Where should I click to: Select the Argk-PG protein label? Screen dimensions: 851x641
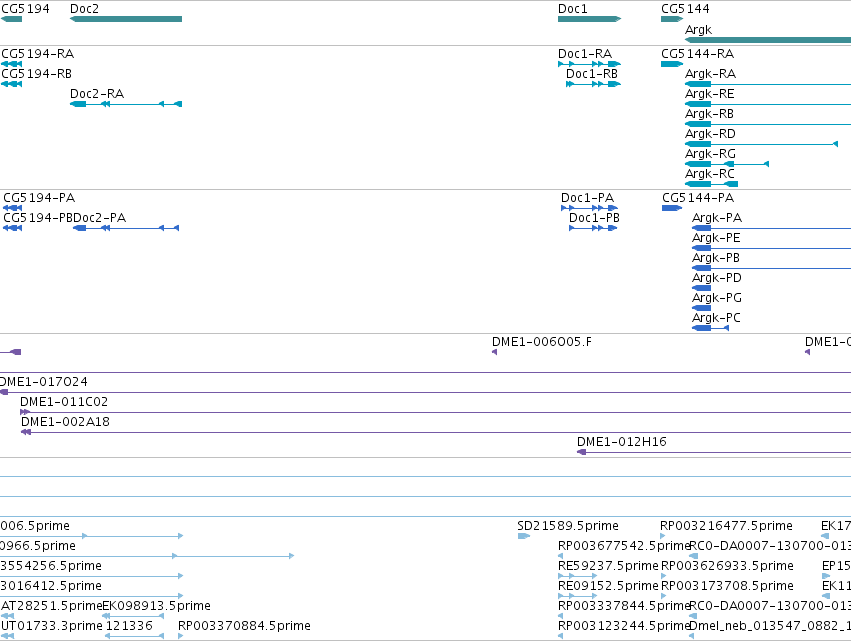716,299
